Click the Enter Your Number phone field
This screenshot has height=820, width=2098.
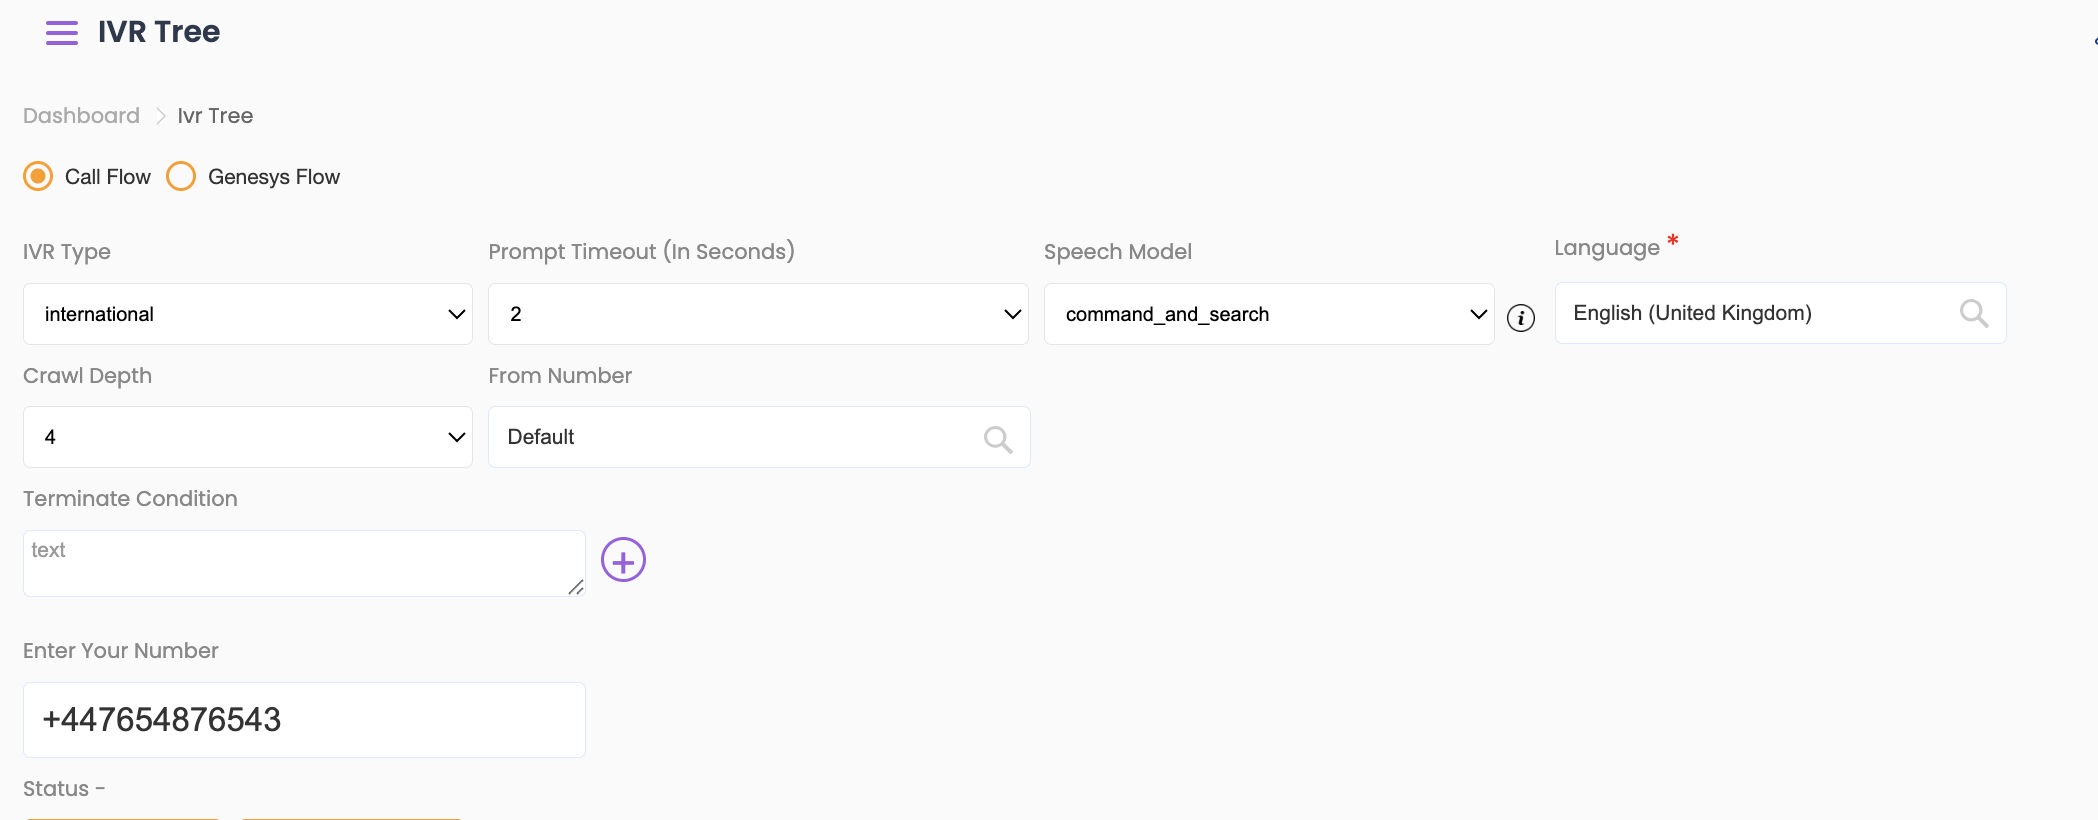(x=304, y=720)
